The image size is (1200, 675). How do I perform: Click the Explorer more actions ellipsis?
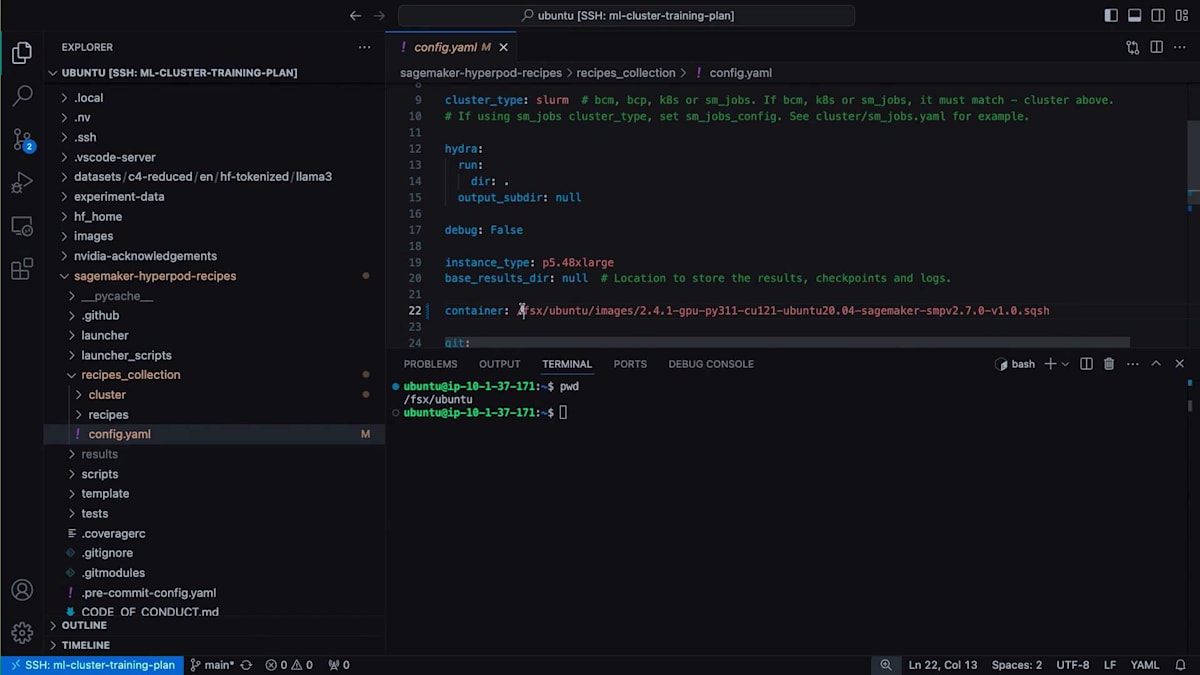[x=364, y=47]
